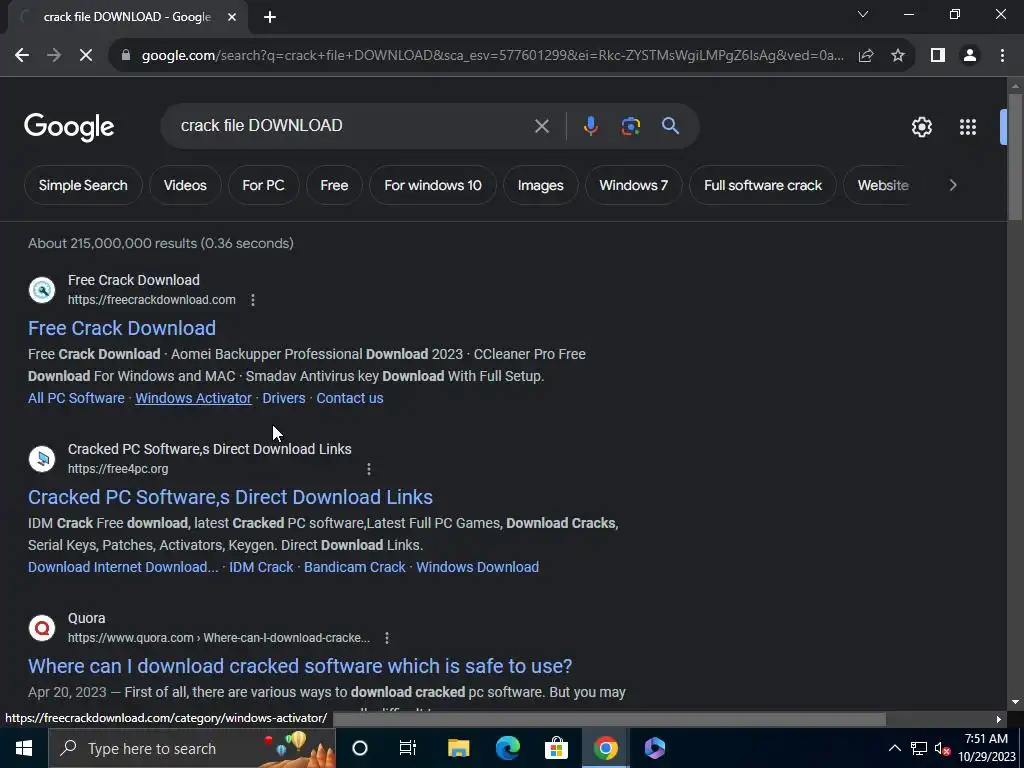The image size is (1024, 768).
Task: Select the Full software crack chip
Action: pyautogui.click(x=763, y=185)
